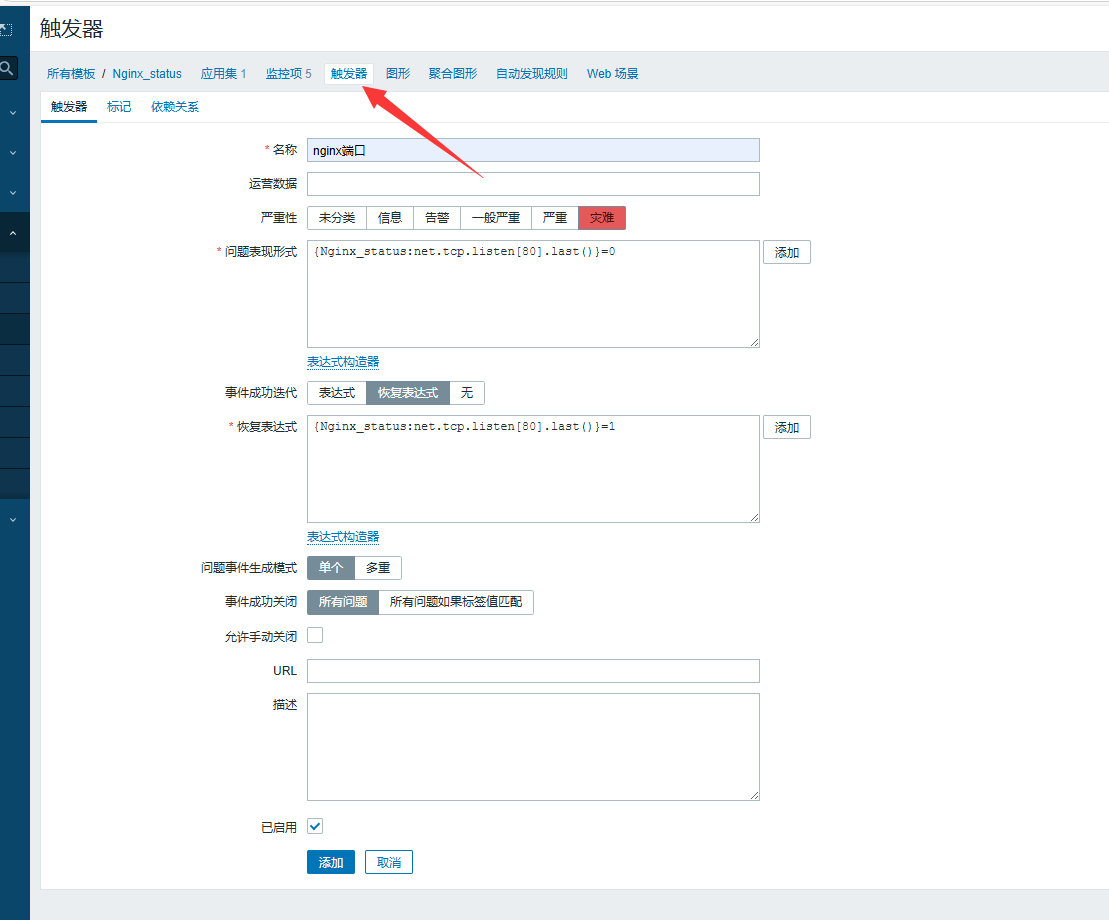Switch to the 标记 sub-tab

pyautogui.click(x=119, y=107)
